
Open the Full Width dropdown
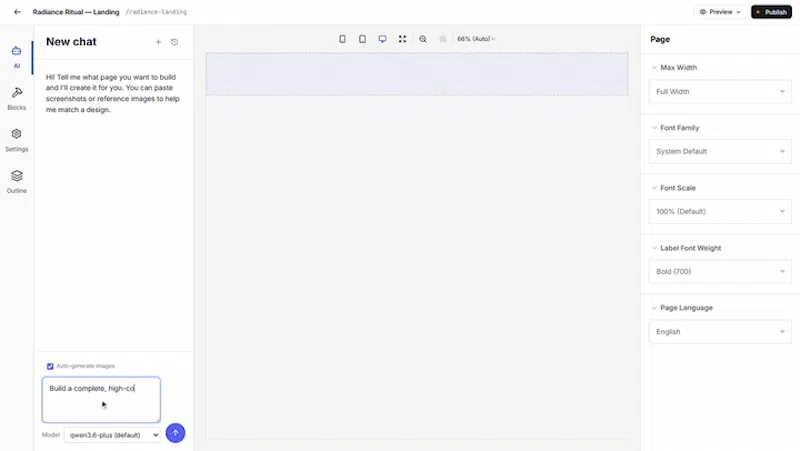720,91
